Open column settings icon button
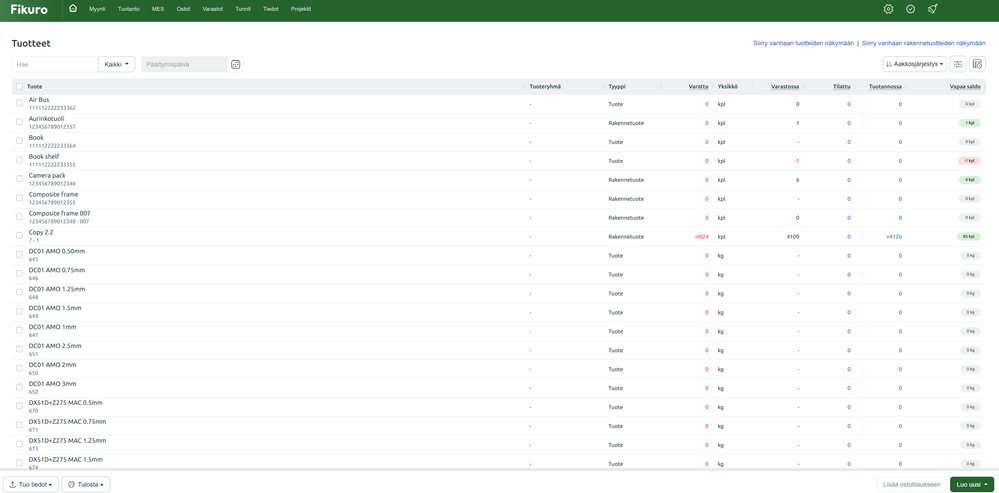The image size is (999, 493). pos(977,64)
